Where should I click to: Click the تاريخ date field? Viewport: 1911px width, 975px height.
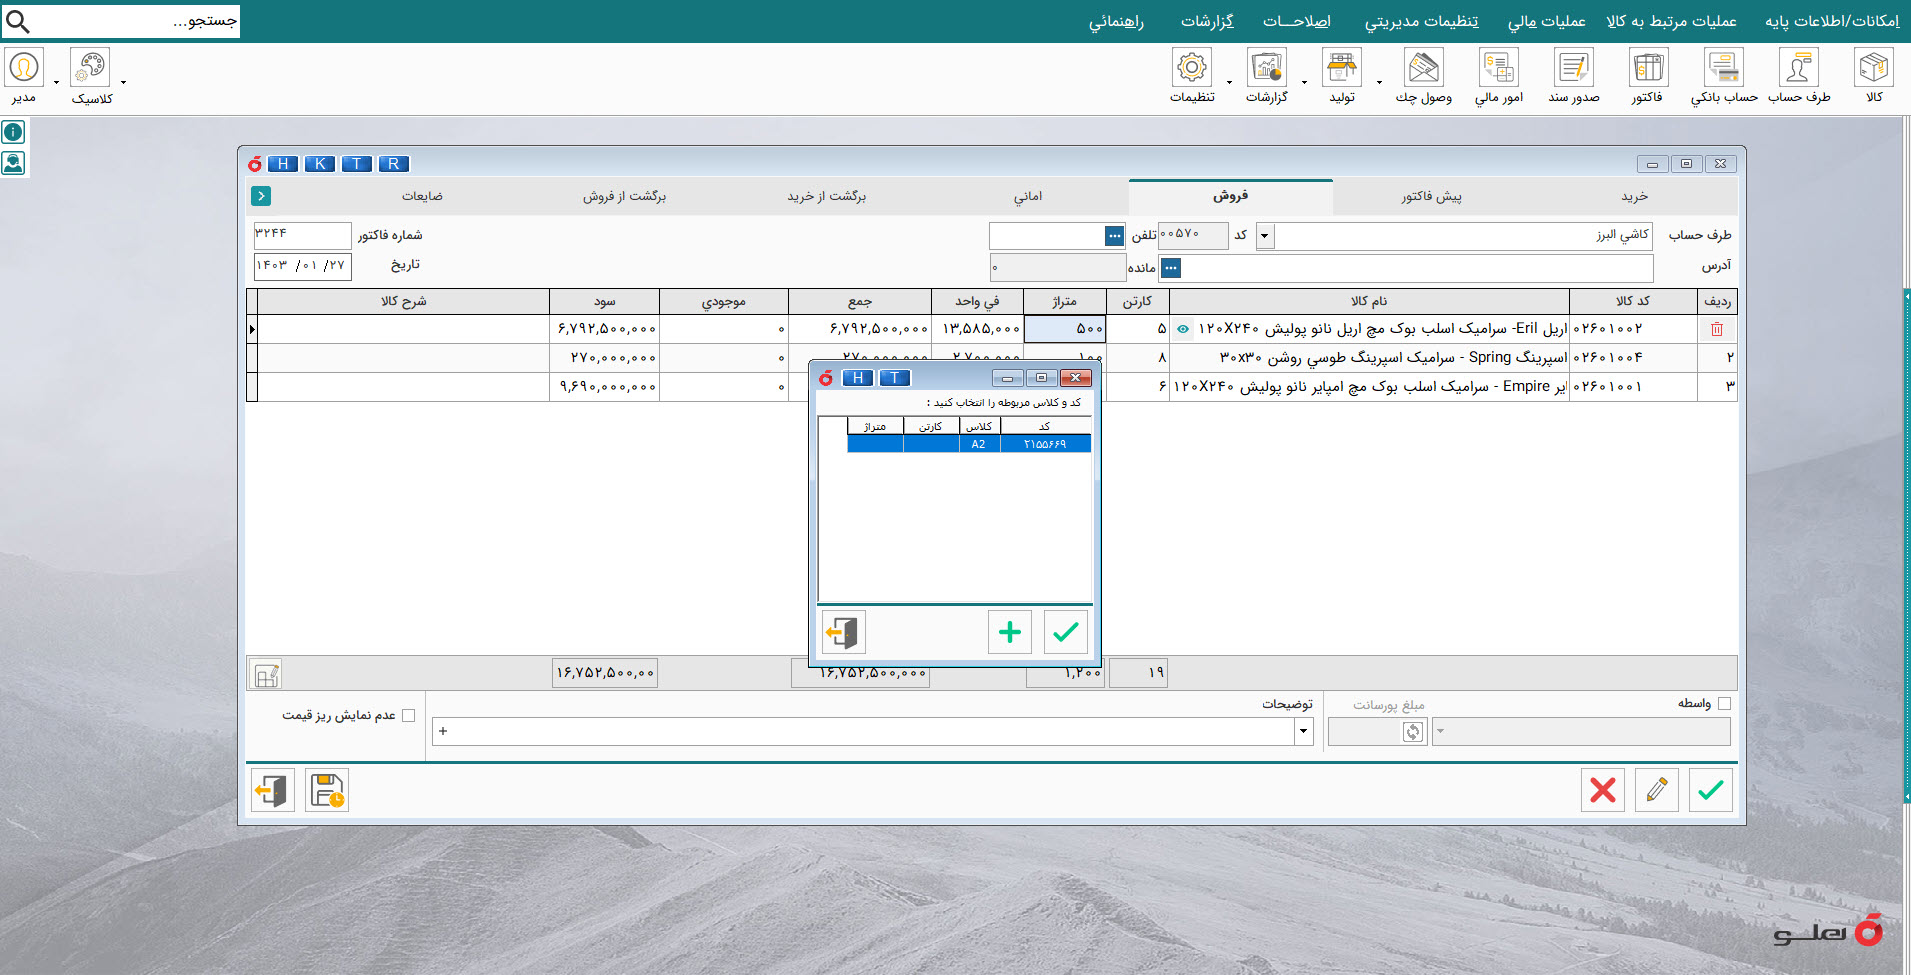pos(303,266)
